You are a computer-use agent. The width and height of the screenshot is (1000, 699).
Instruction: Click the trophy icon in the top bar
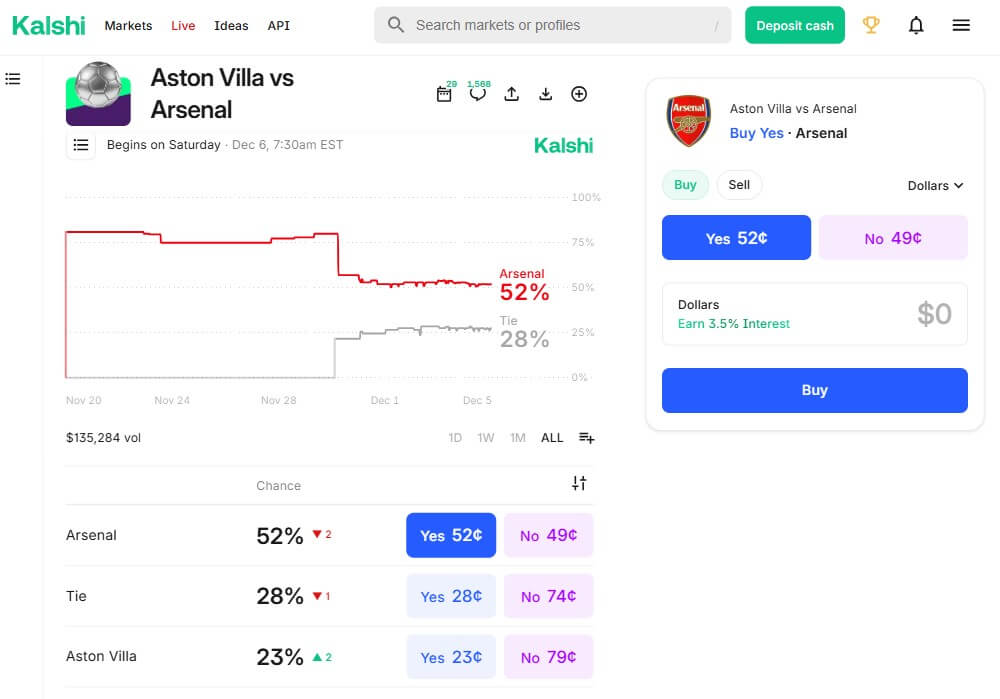[x=871, y=26]
